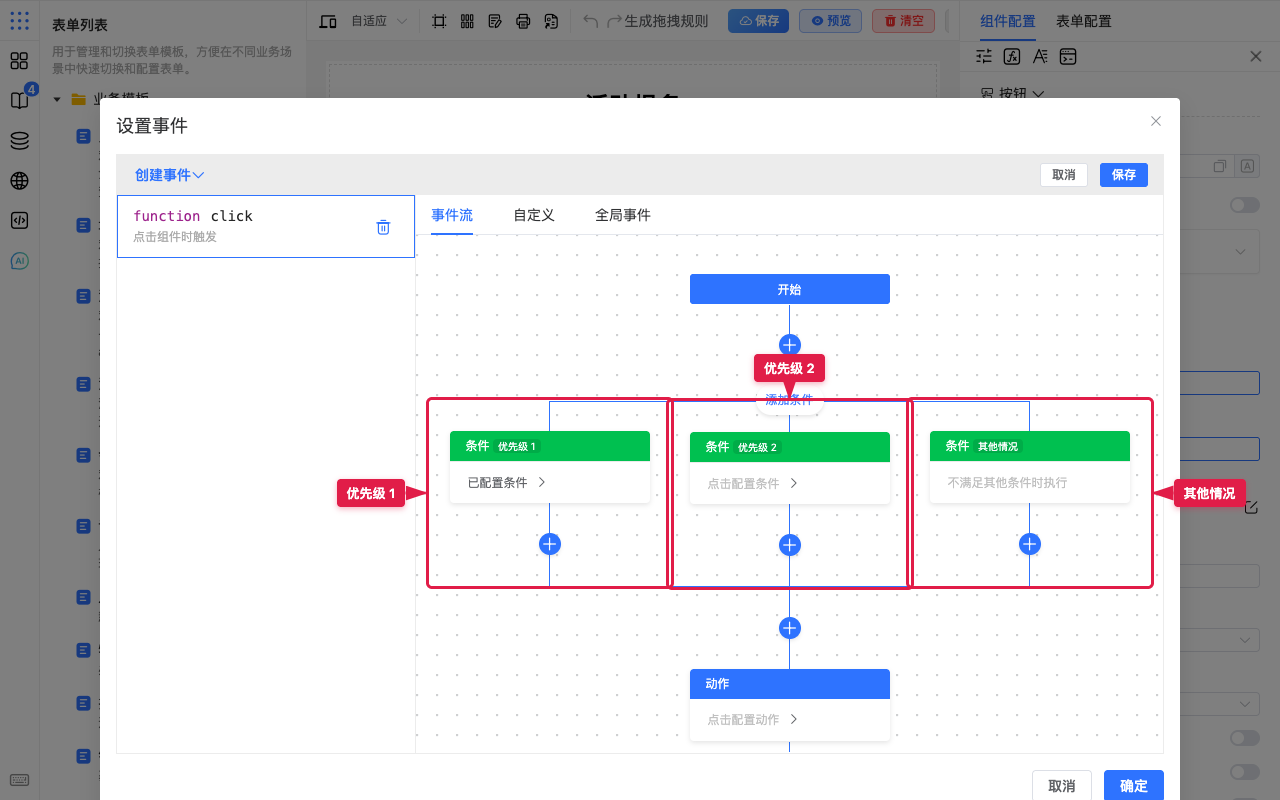The height and width of the screenshot is (800, 1280).
Task: Undo the last change with the undo arrow
Action: tap(591, 21)
